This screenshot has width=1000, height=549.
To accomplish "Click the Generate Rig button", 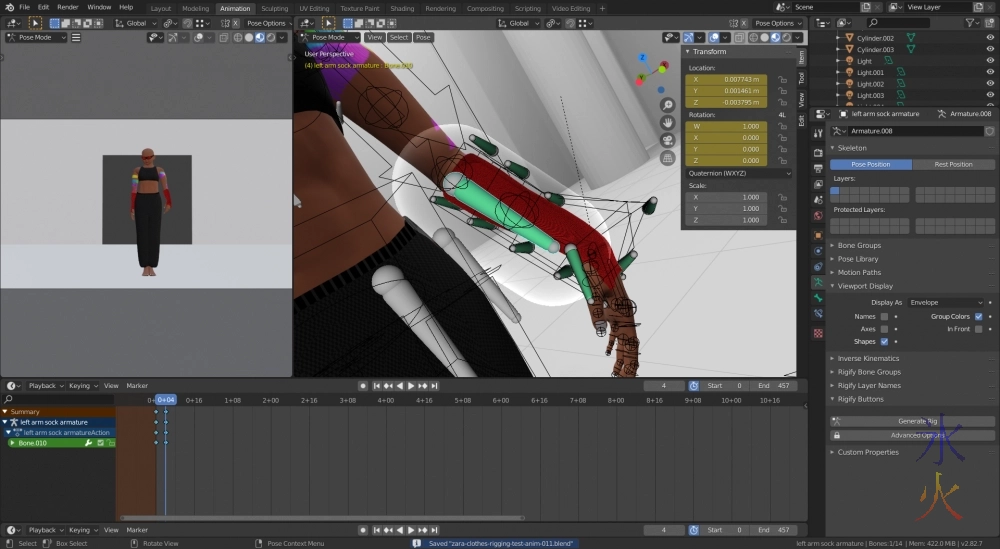I will (917, 421).
